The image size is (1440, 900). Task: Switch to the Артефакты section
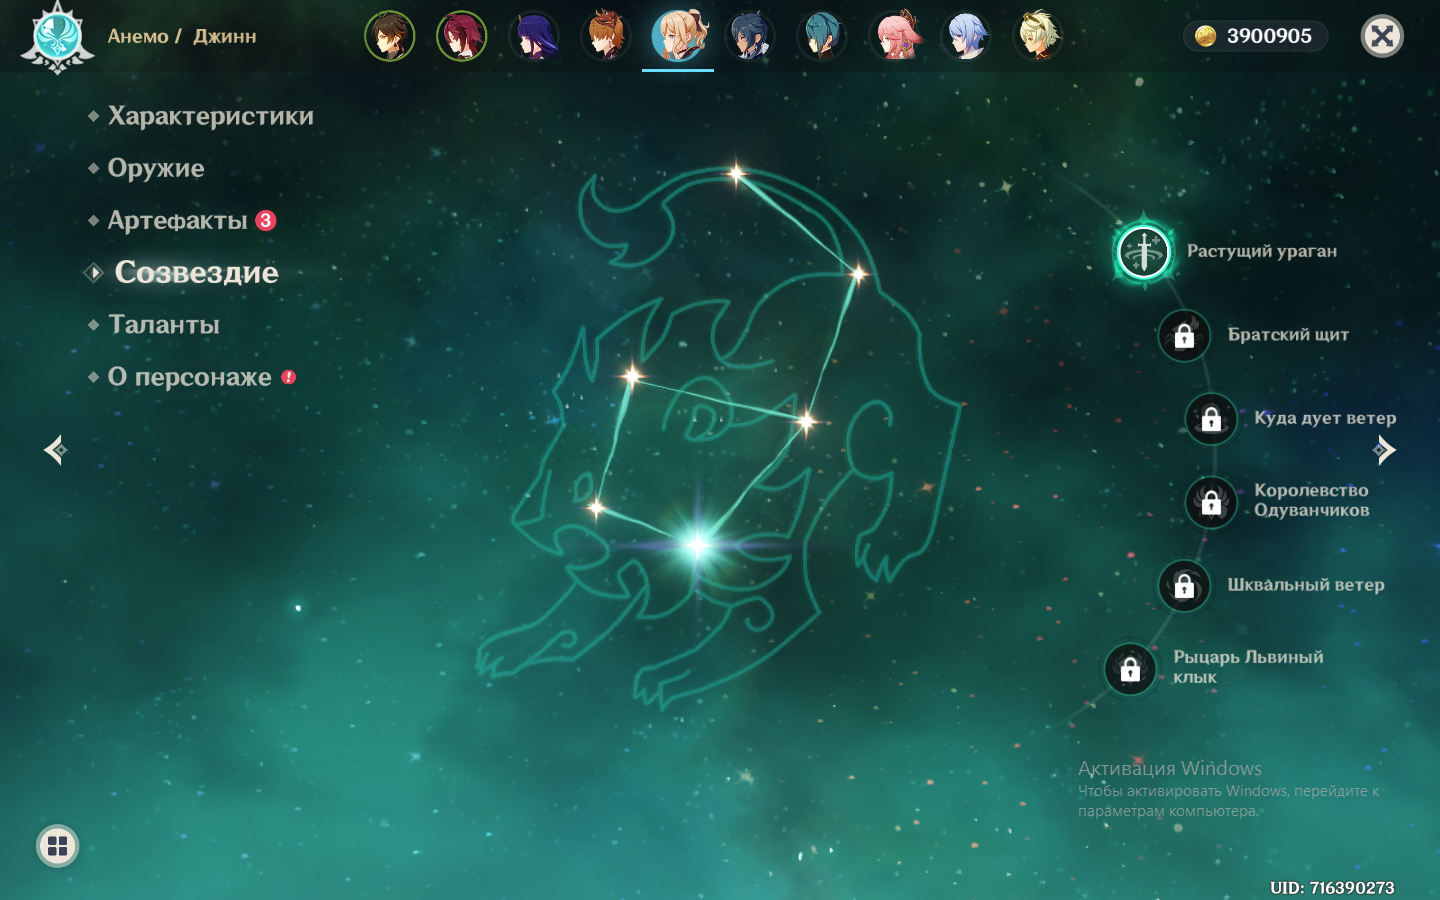(x=178, y=220)
